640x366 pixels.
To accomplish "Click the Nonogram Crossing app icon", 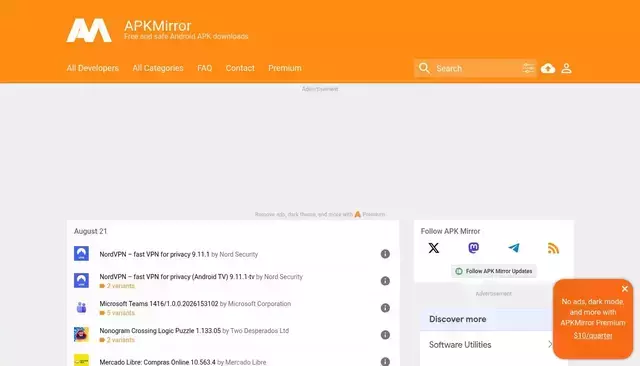I will [81, 334].
